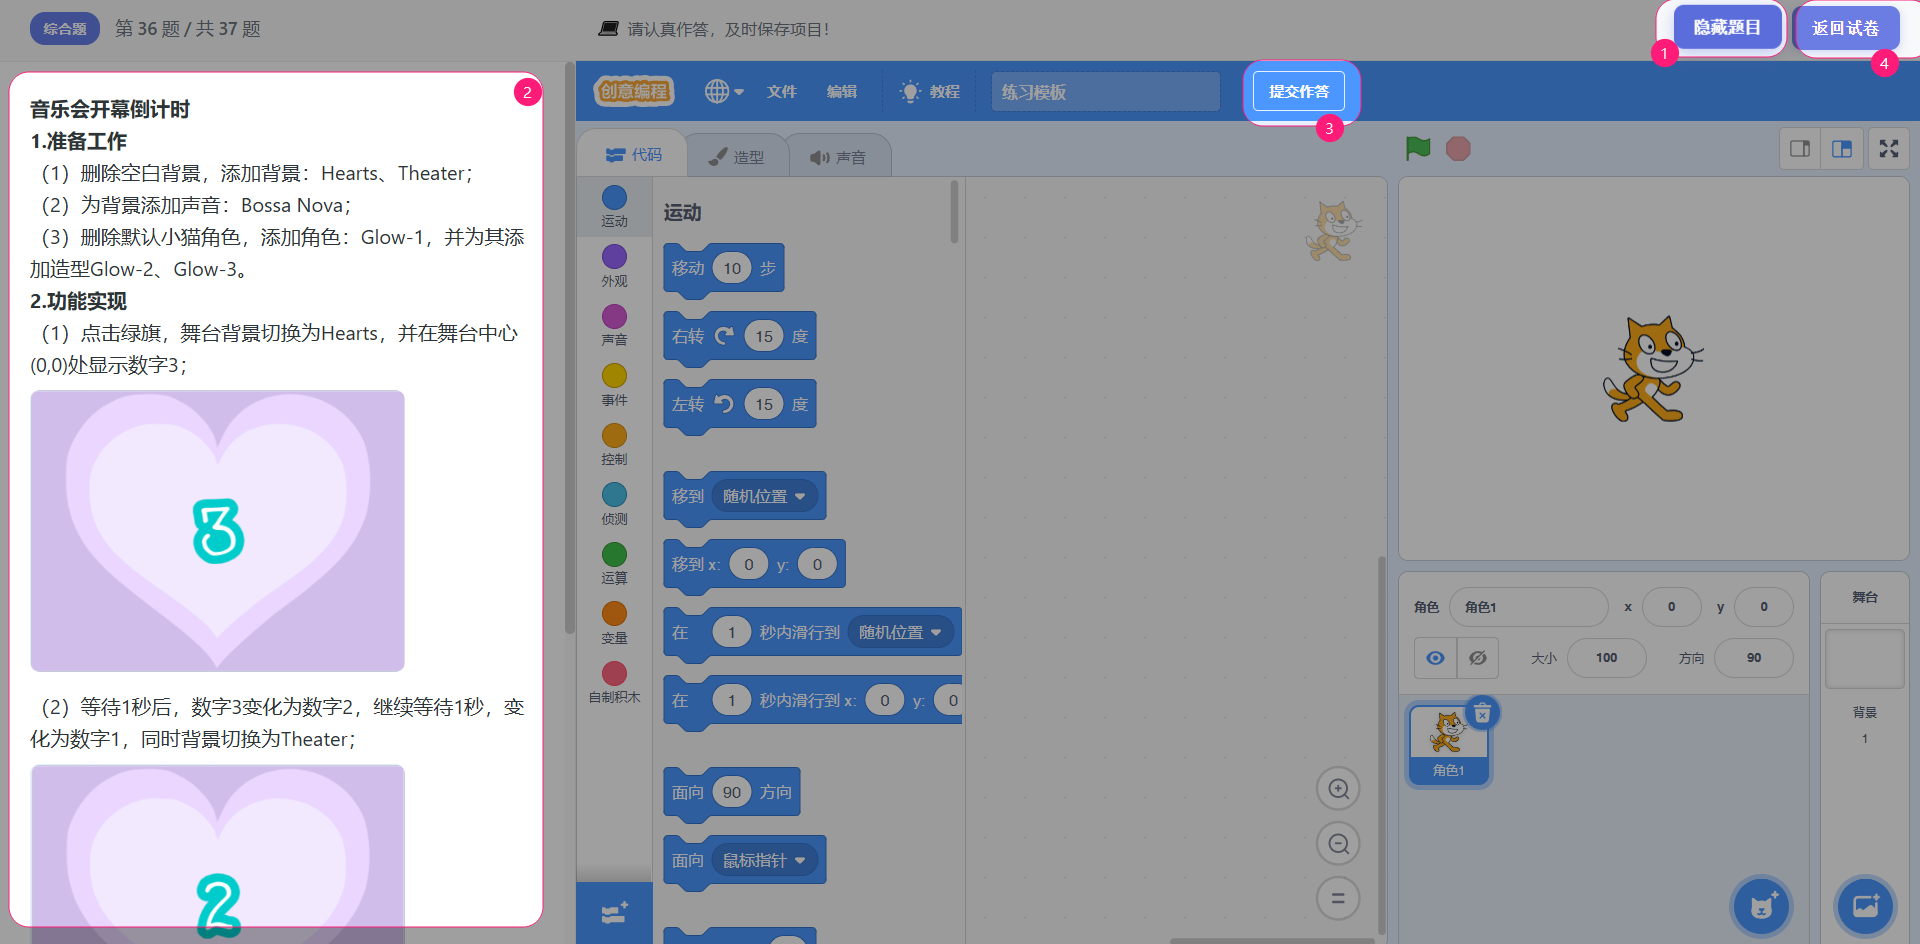Select the 事件 (Events) category
Viewport: 1920px width, 944px height.
click(614, 385)
